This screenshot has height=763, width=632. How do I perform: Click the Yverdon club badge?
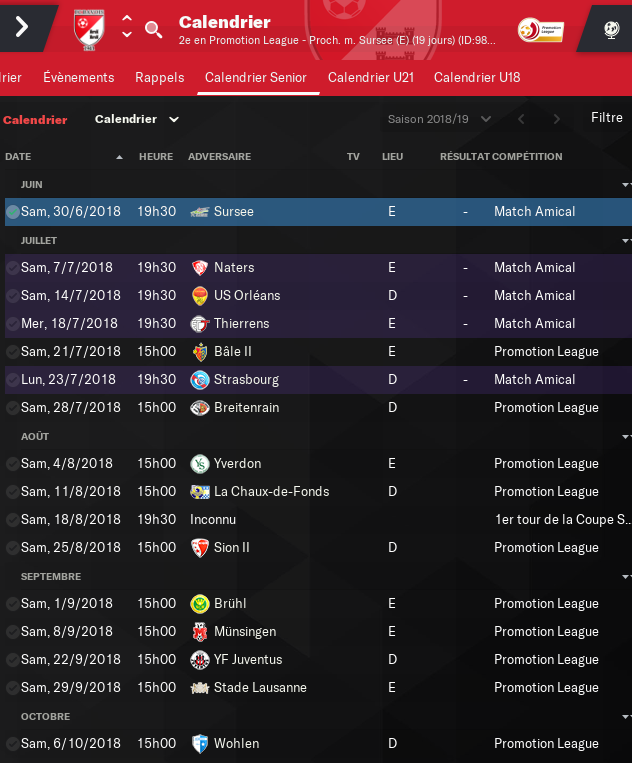pos(200,464)
